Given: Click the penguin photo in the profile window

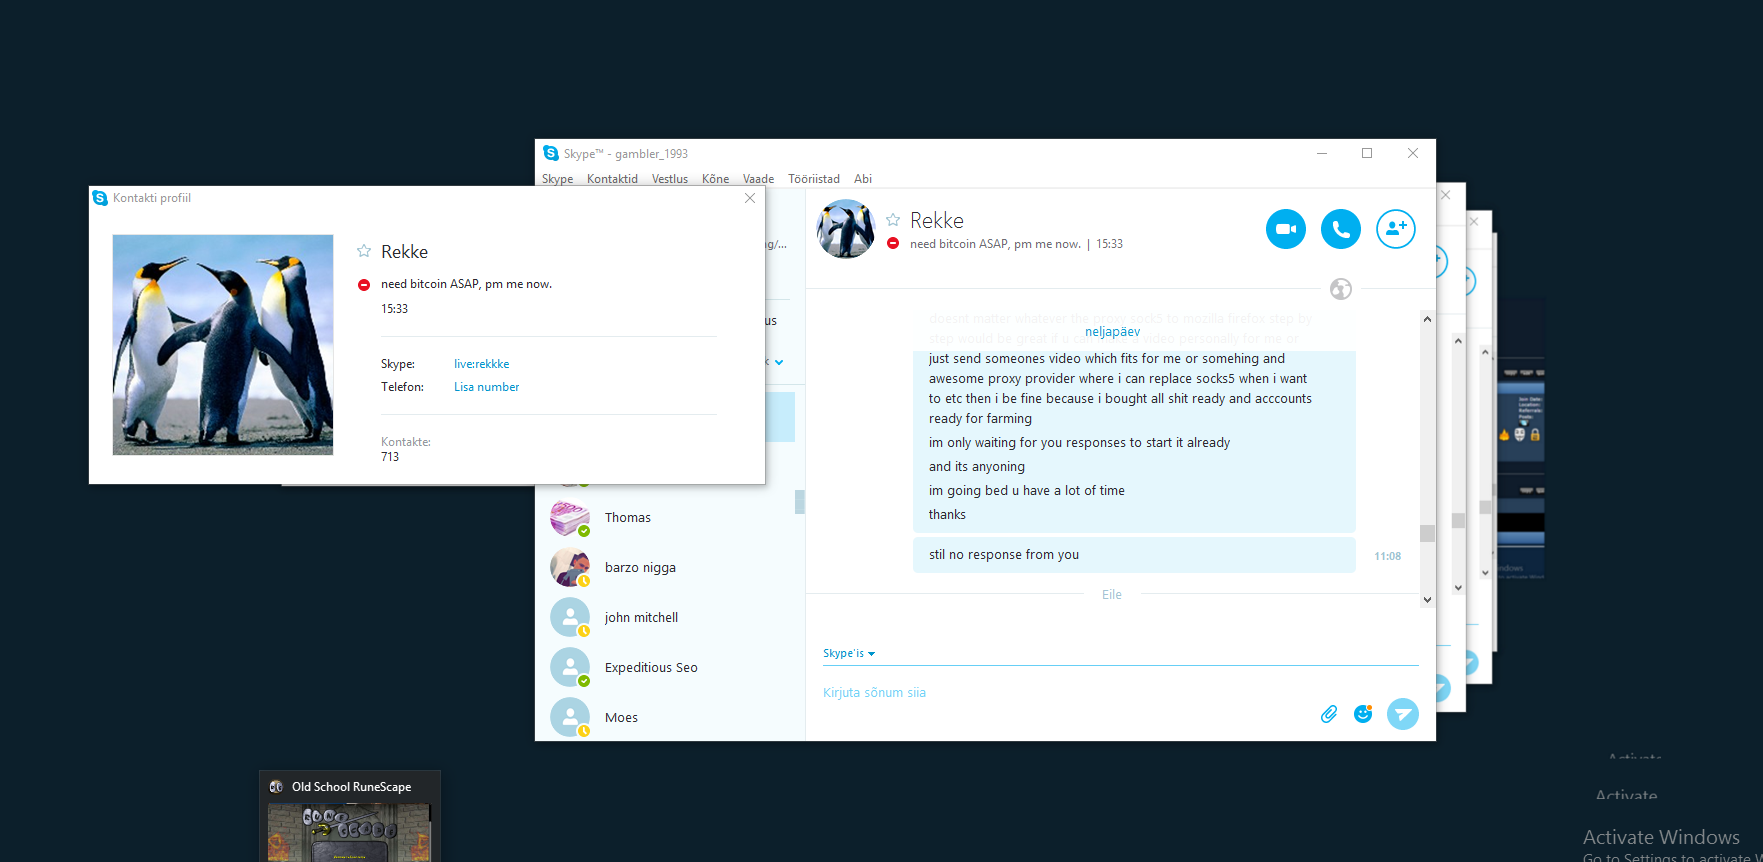Looking at the screenshot, I should [223, 345].
